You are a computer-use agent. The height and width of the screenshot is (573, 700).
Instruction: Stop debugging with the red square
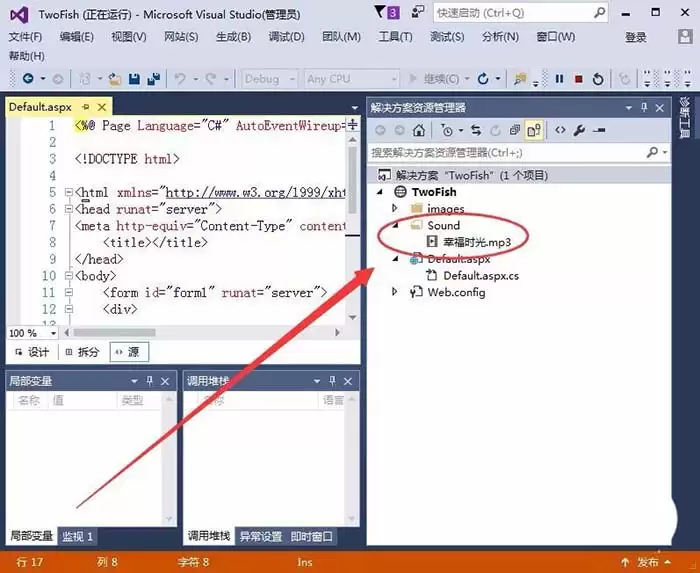click(x=579, y=79)
